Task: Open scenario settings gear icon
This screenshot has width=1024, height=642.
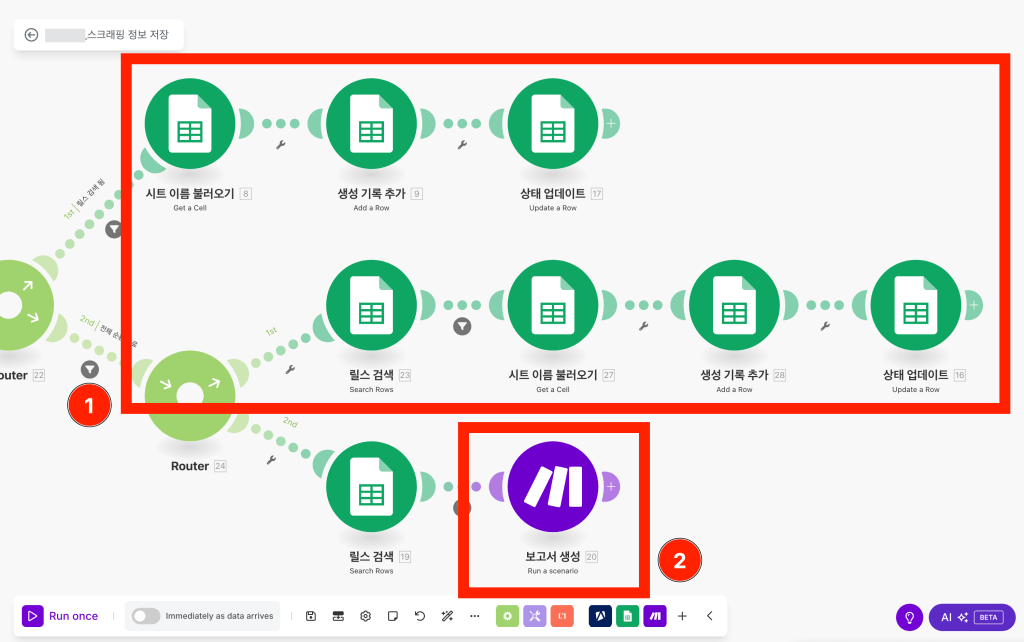Action: click(x=366, y=616)
